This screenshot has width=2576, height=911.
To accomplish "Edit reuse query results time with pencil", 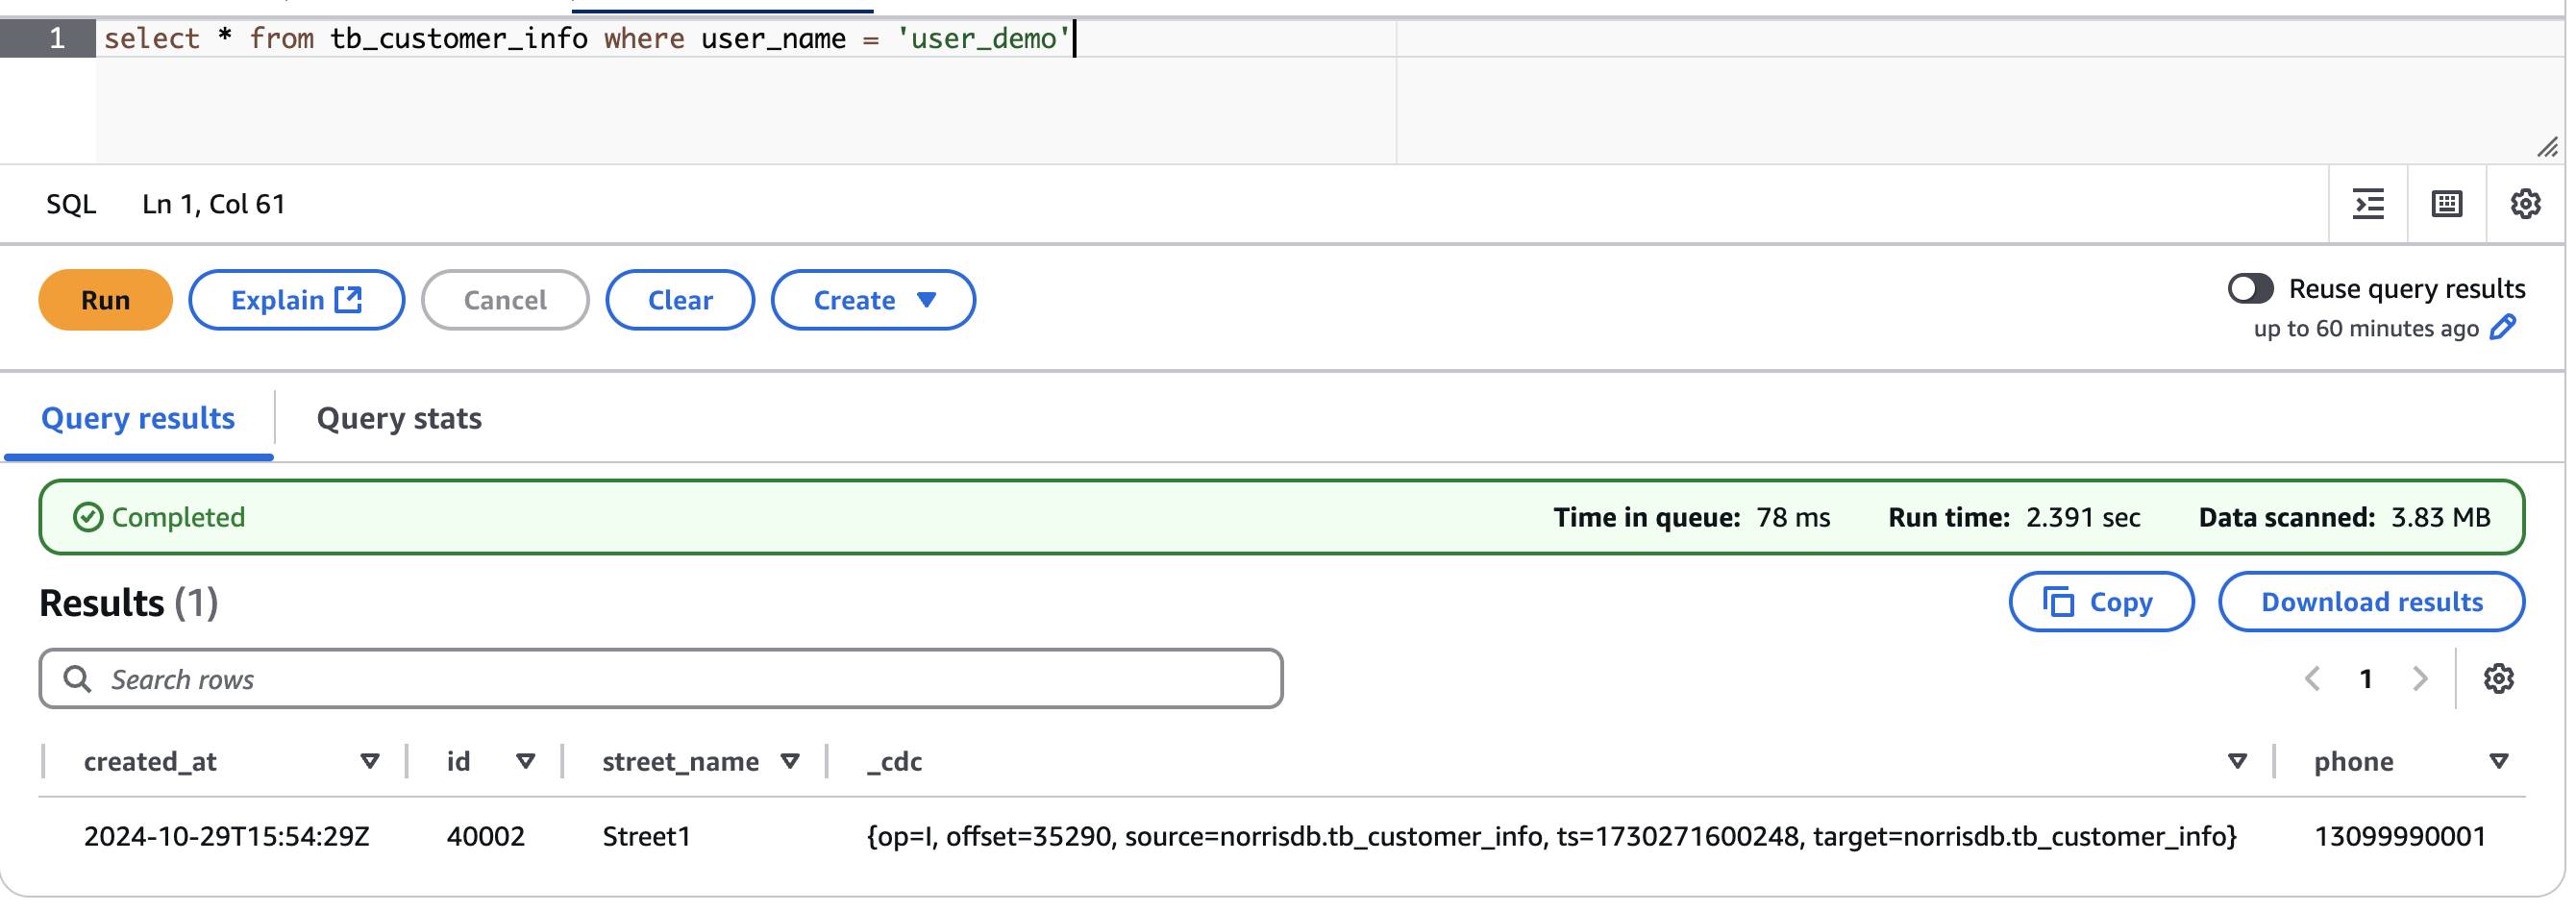I will click(2502, 328).
